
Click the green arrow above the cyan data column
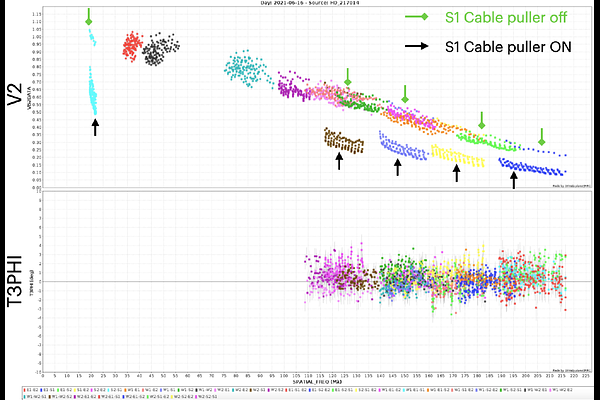[89, 16]
